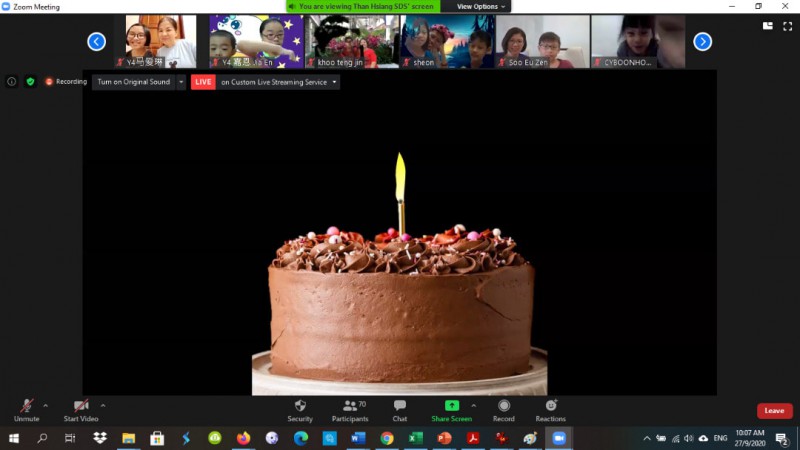Turn on Original Sound
Screen dimensions: 800x450
click(133, 82)
